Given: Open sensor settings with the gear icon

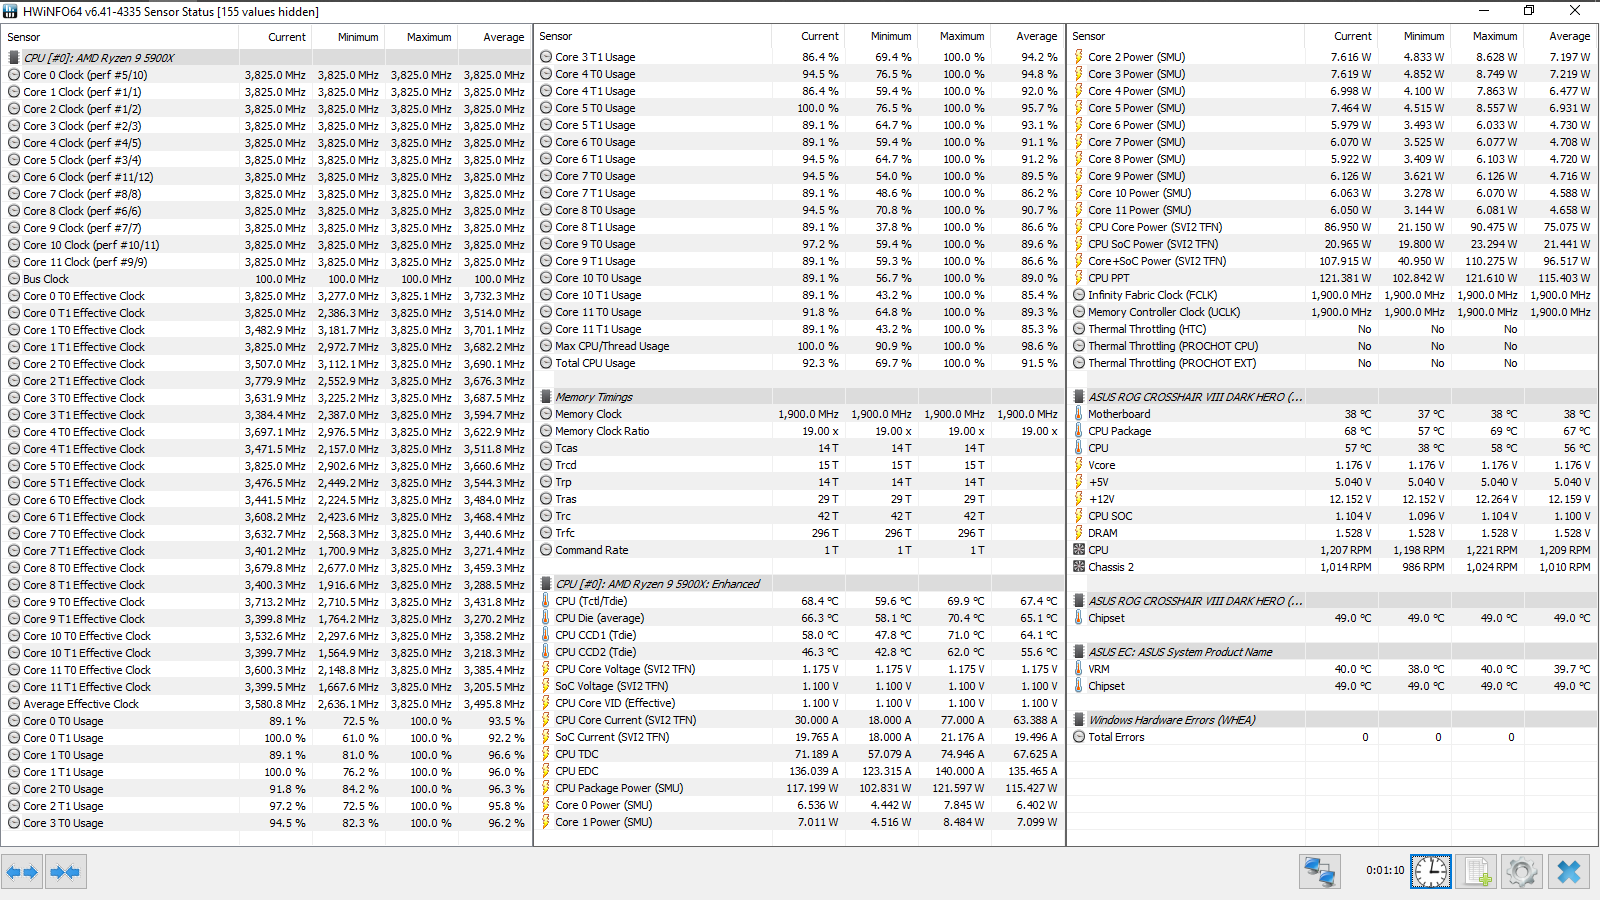Looking at the screenshot, I should coord(1522,872).
